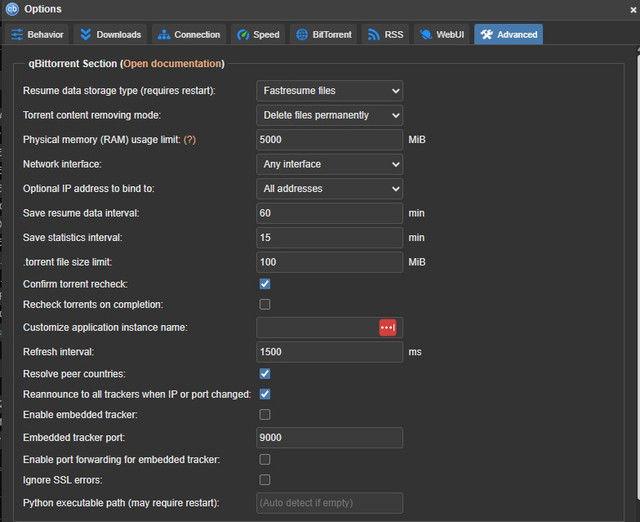Open the WebUI tab
This screenshot has width=640, height=522.
click(x=442, y=35)
